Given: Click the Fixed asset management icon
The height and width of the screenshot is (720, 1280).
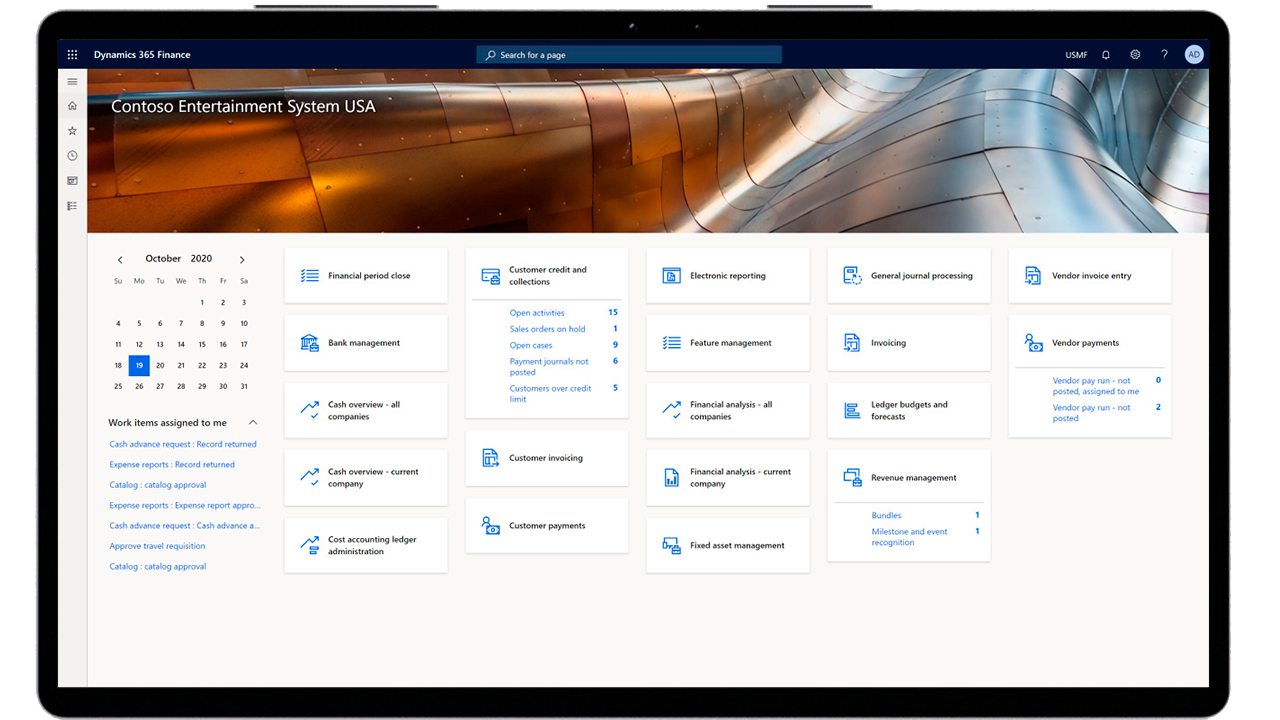Looking at the screenshot, I should click(672, 545).
